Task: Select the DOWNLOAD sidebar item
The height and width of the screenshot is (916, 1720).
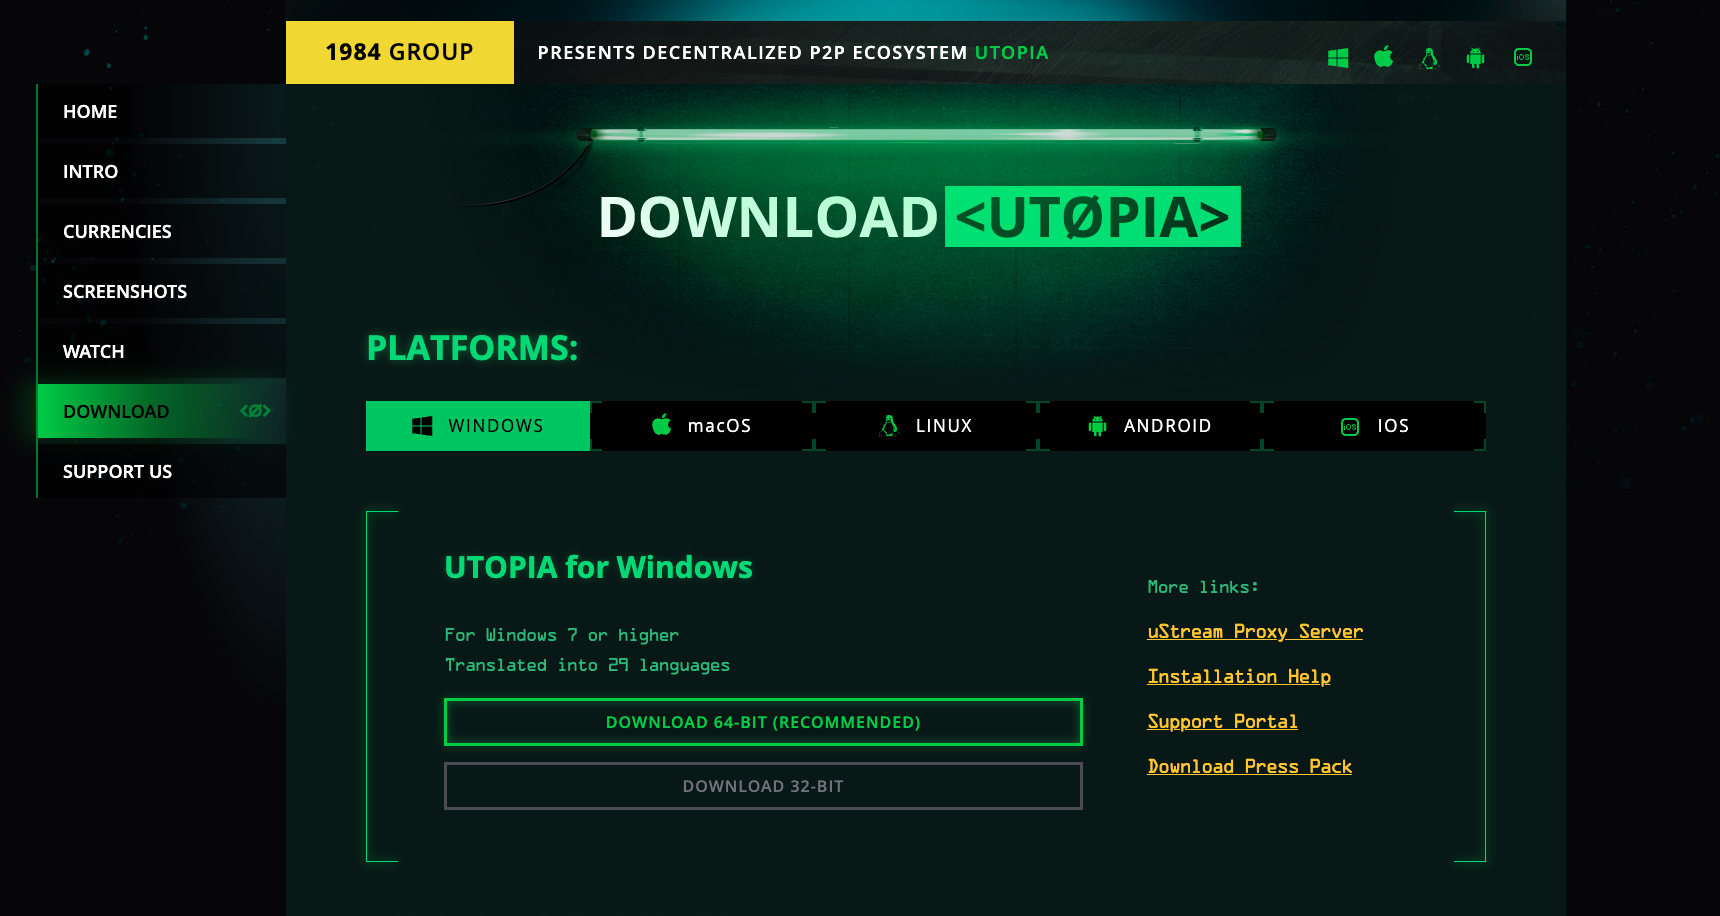Action: click(x=162, y=411)
